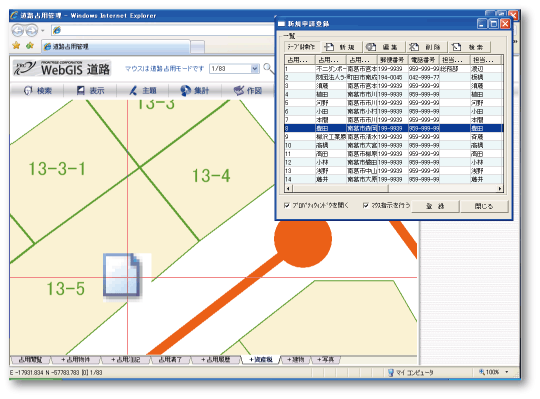Click the add-to-favorites star with green arrow
The width and height of the screenshot is (540, 399).
tap(30, 45)
